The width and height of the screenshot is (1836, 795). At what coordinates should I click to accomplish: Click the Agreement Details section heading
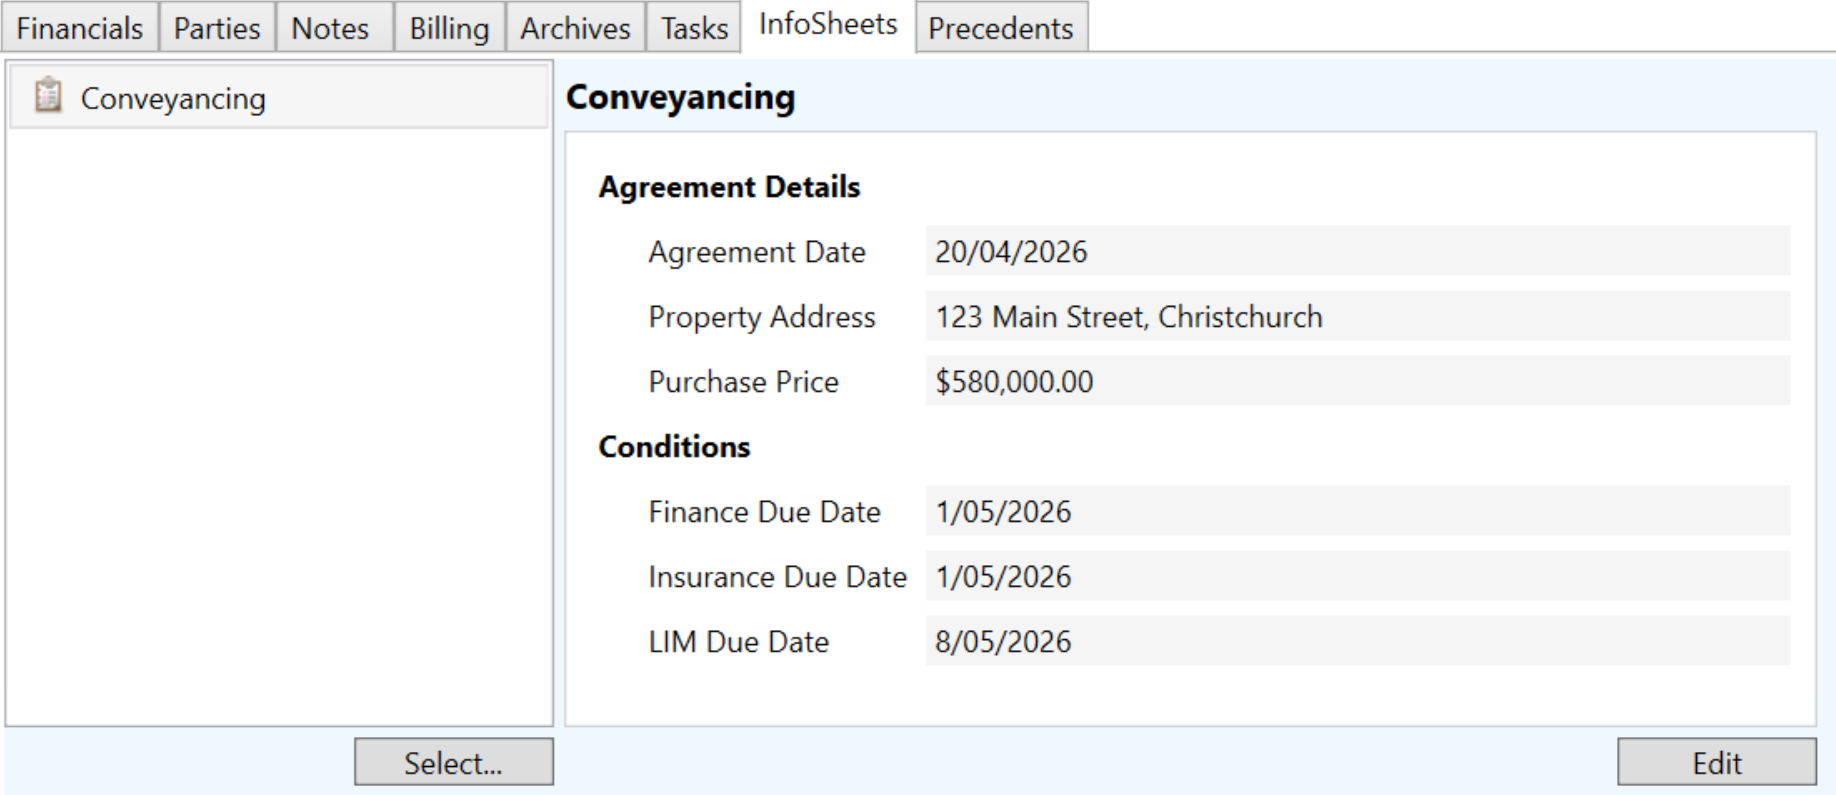tap(729, 187)
